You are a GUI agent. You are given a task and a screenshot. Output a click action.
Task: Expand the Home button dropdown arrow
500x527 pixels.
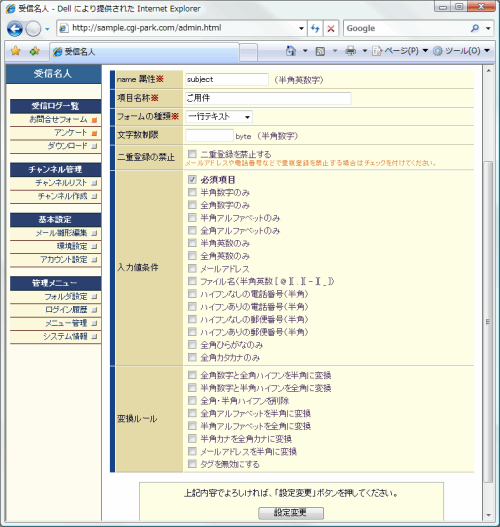pyautogui.click(x=305, y=51)
